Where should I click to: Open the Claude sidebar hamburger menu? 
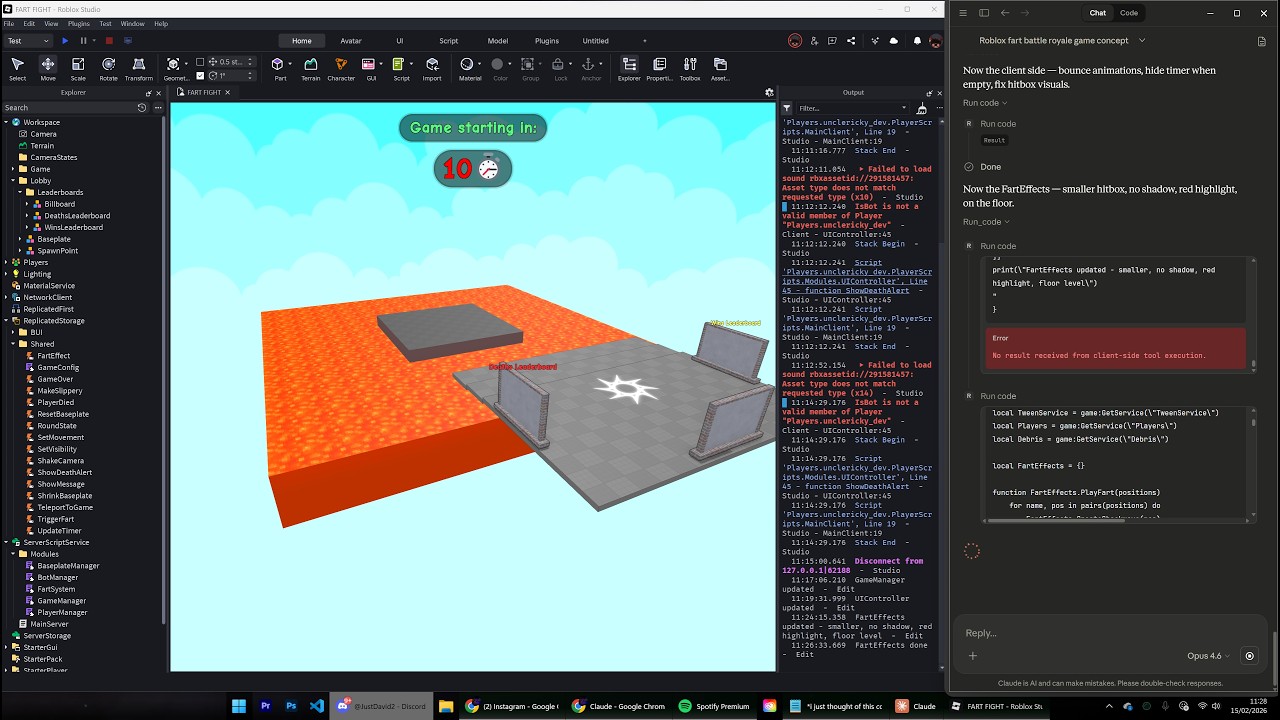click(x=963, y=13)
